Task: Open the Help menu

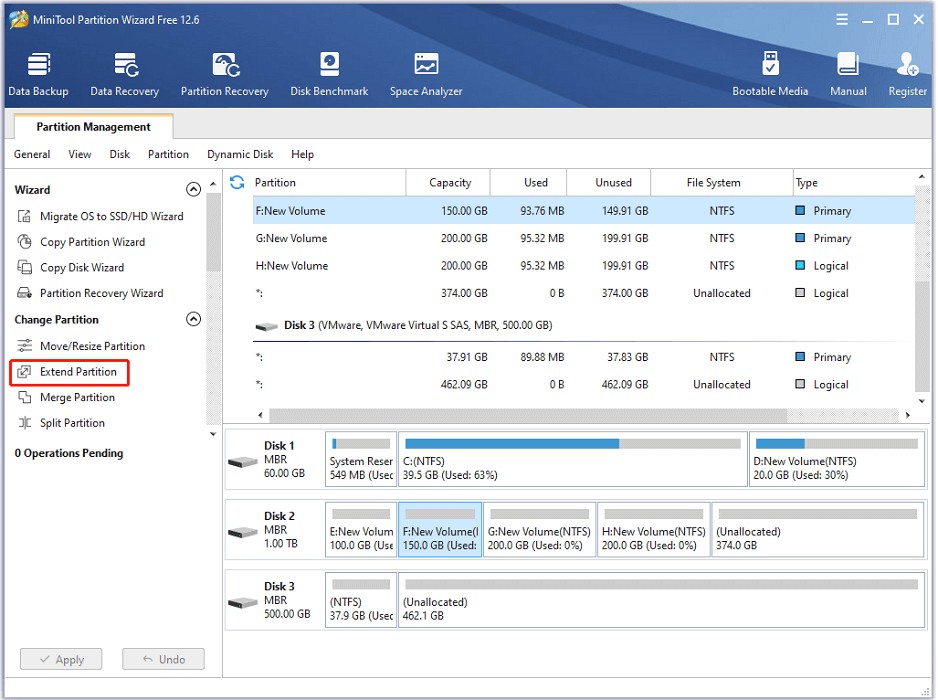Action: (302, 154)
